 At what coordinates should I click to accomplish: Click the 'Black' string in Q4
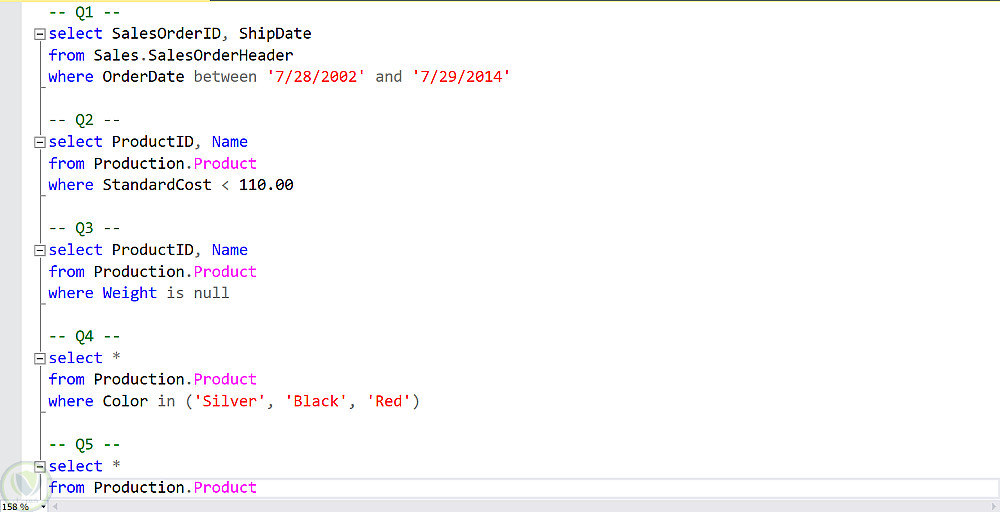pos(316,401)
